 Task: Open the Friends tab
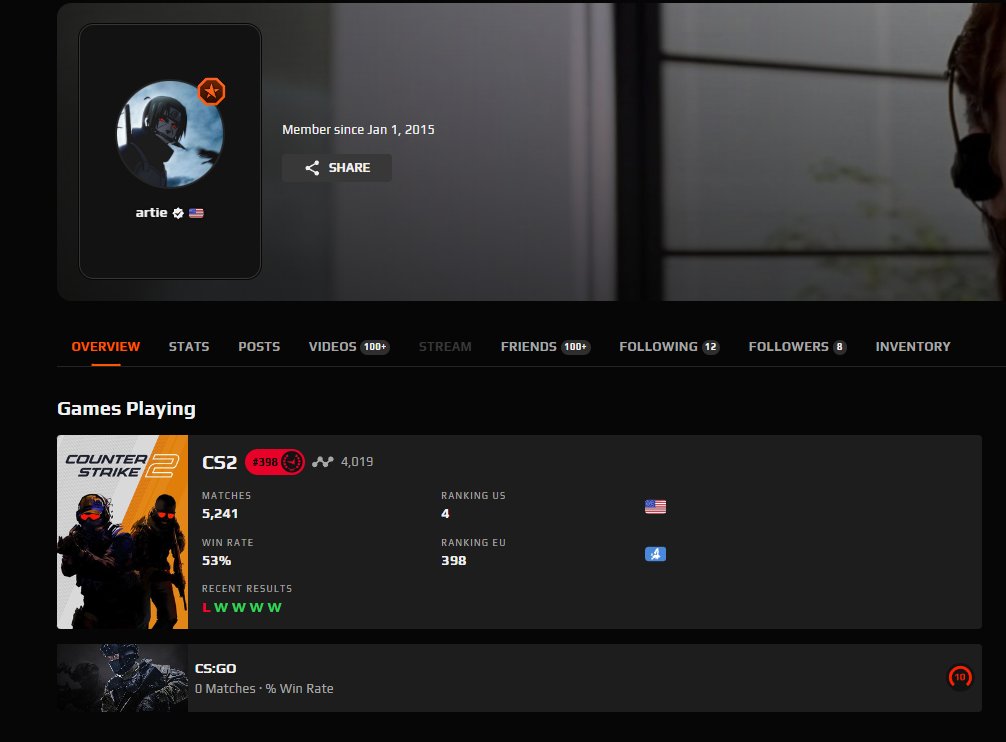545,346
